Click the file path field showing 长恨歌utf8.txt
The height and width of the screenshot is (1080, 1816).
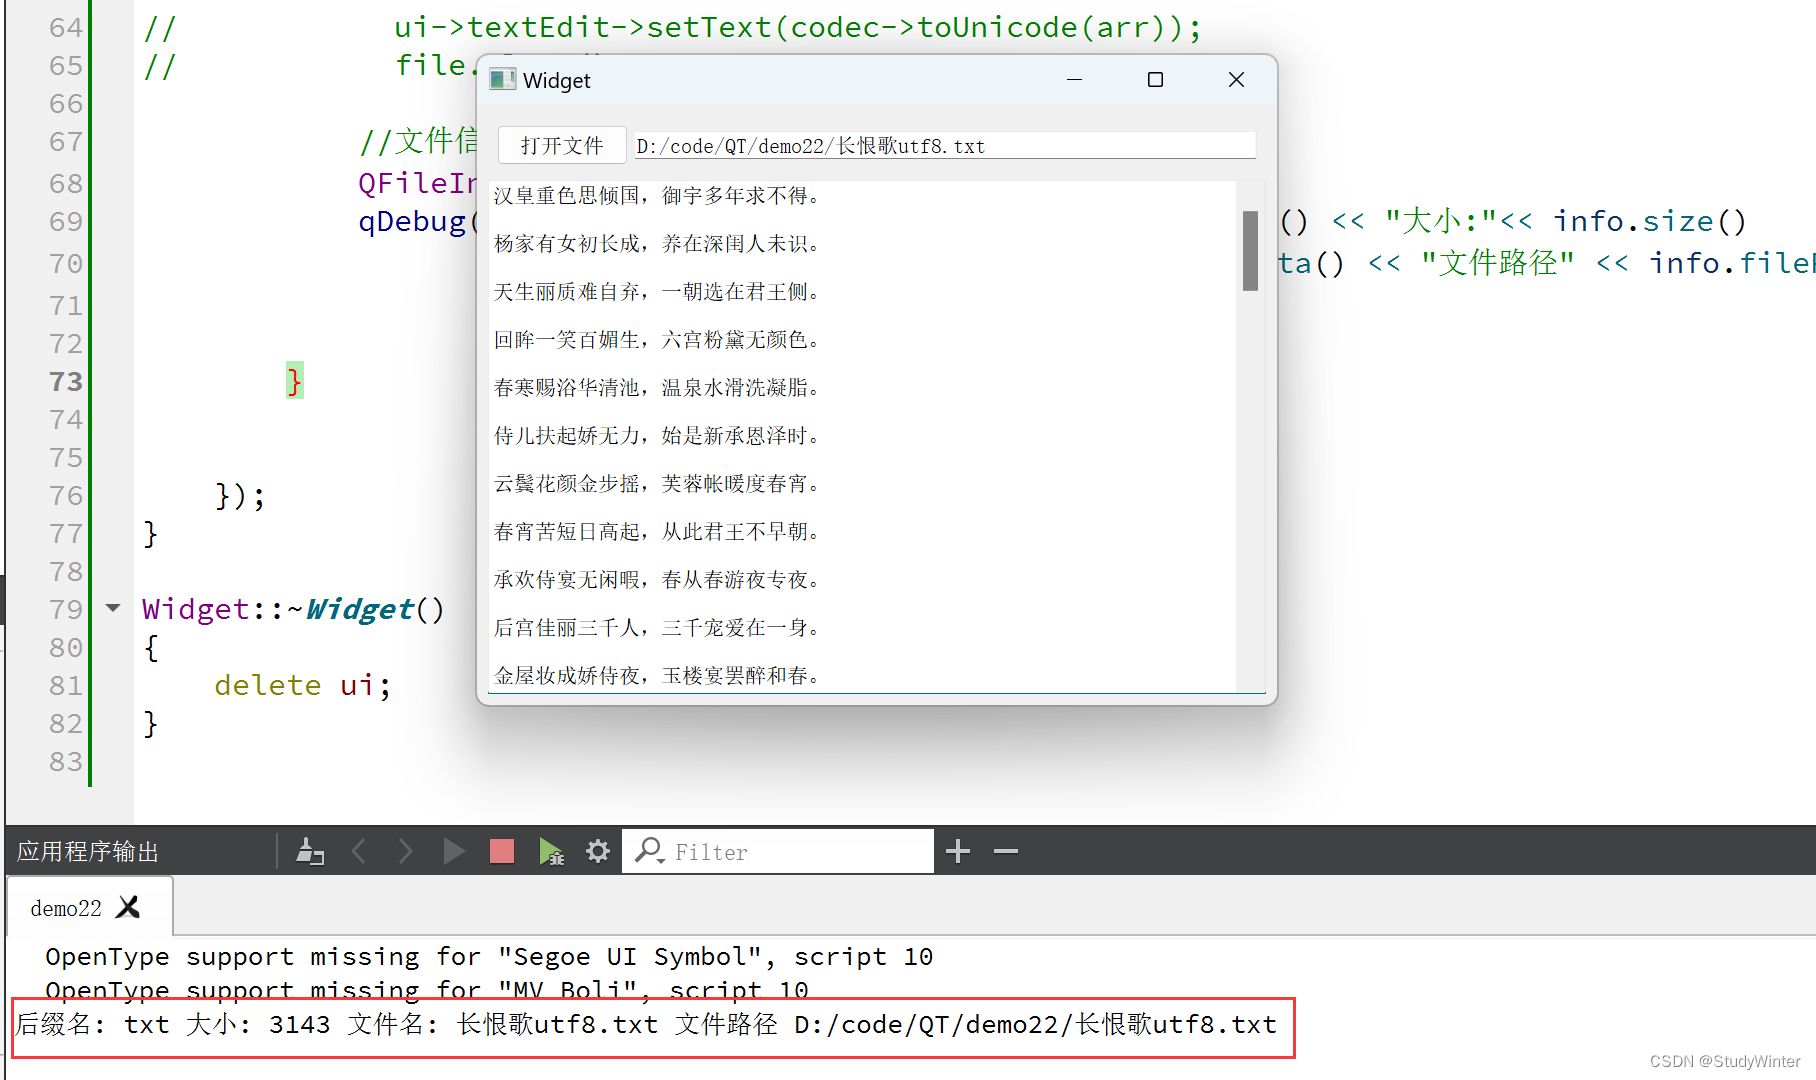(943, 145)
